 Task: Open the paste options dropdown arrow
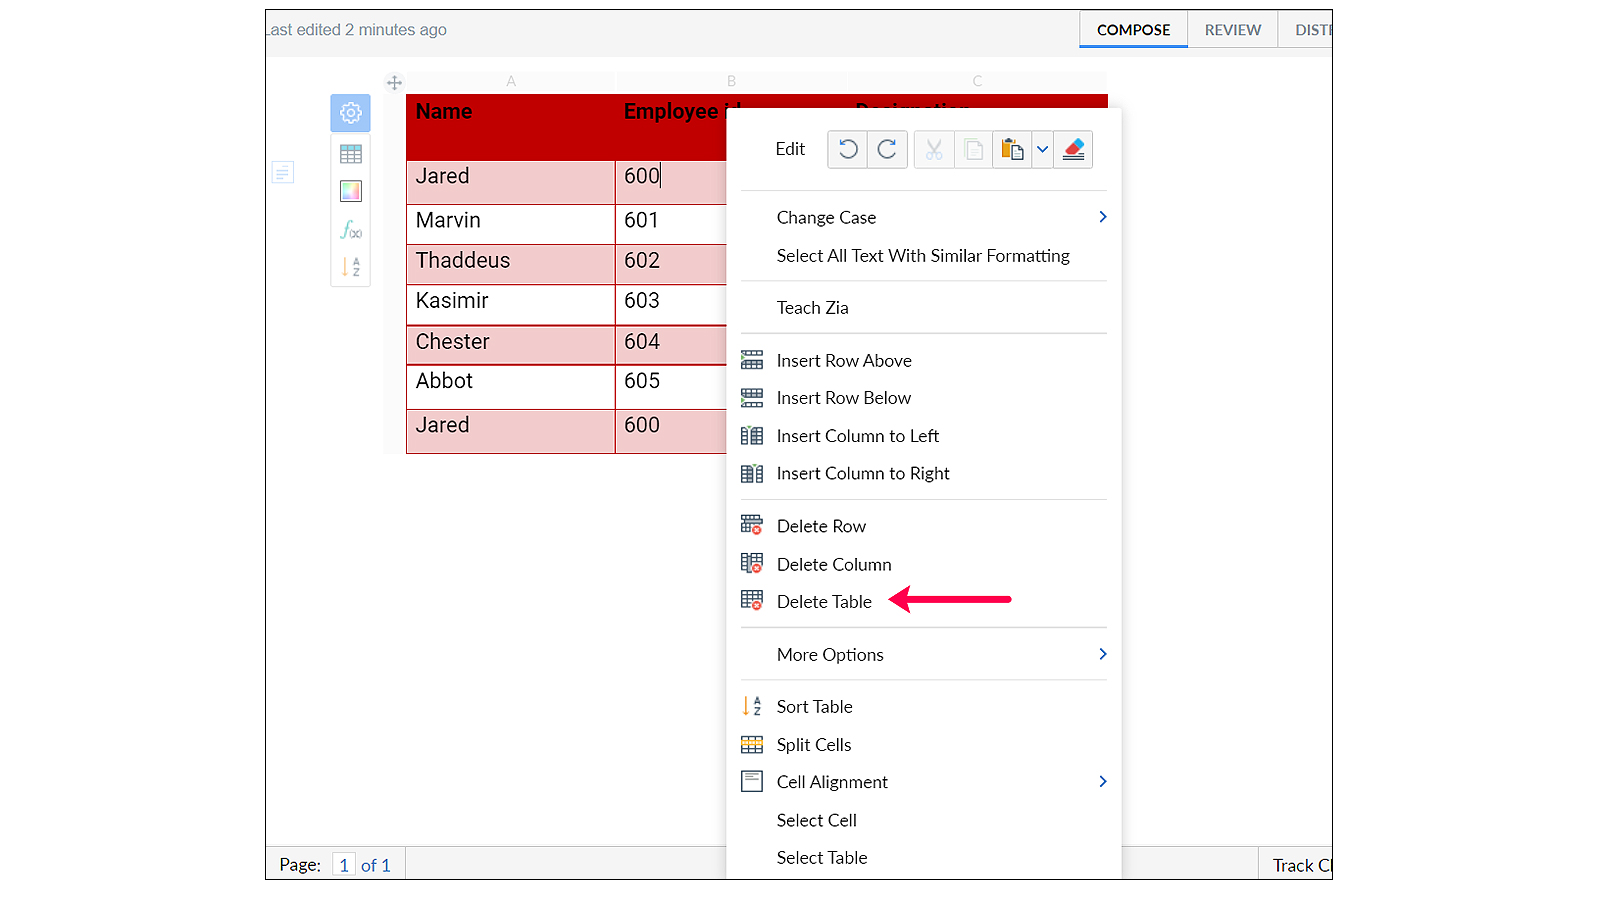(x=1042, y=150)
